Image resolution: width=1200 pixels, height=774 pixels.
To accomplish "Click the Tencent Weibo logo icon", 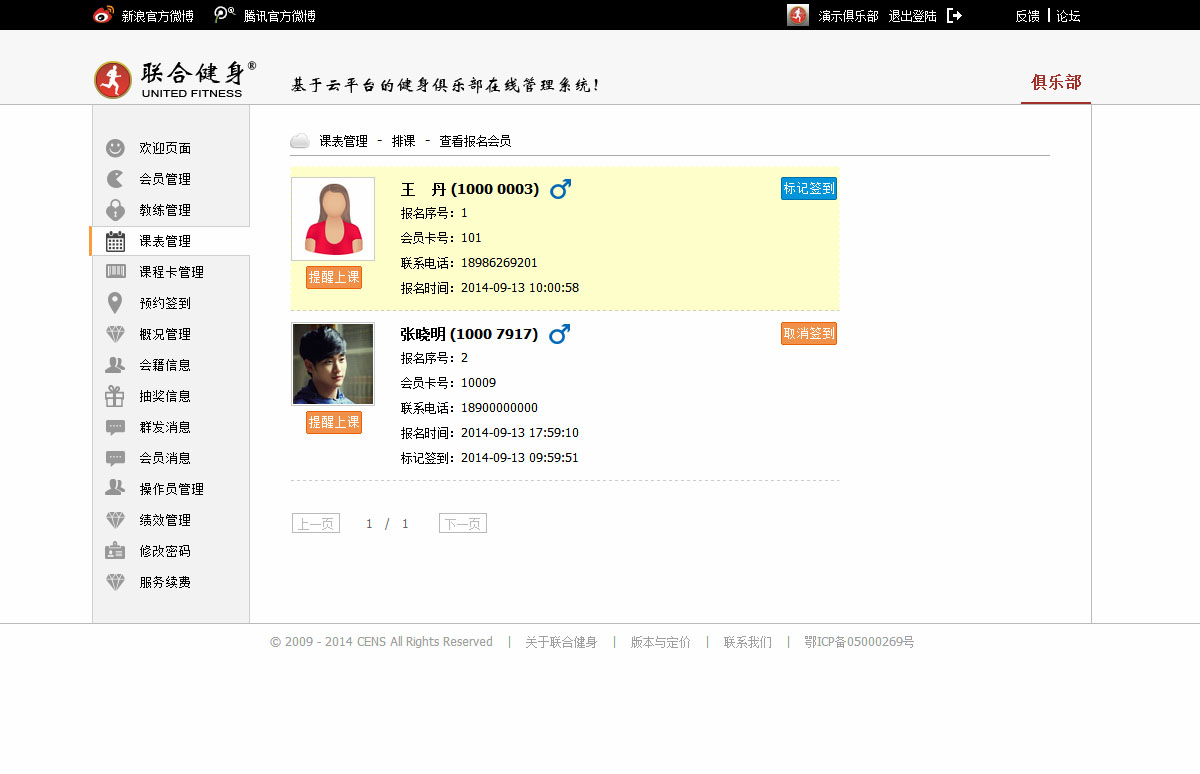I will [225, 15].
